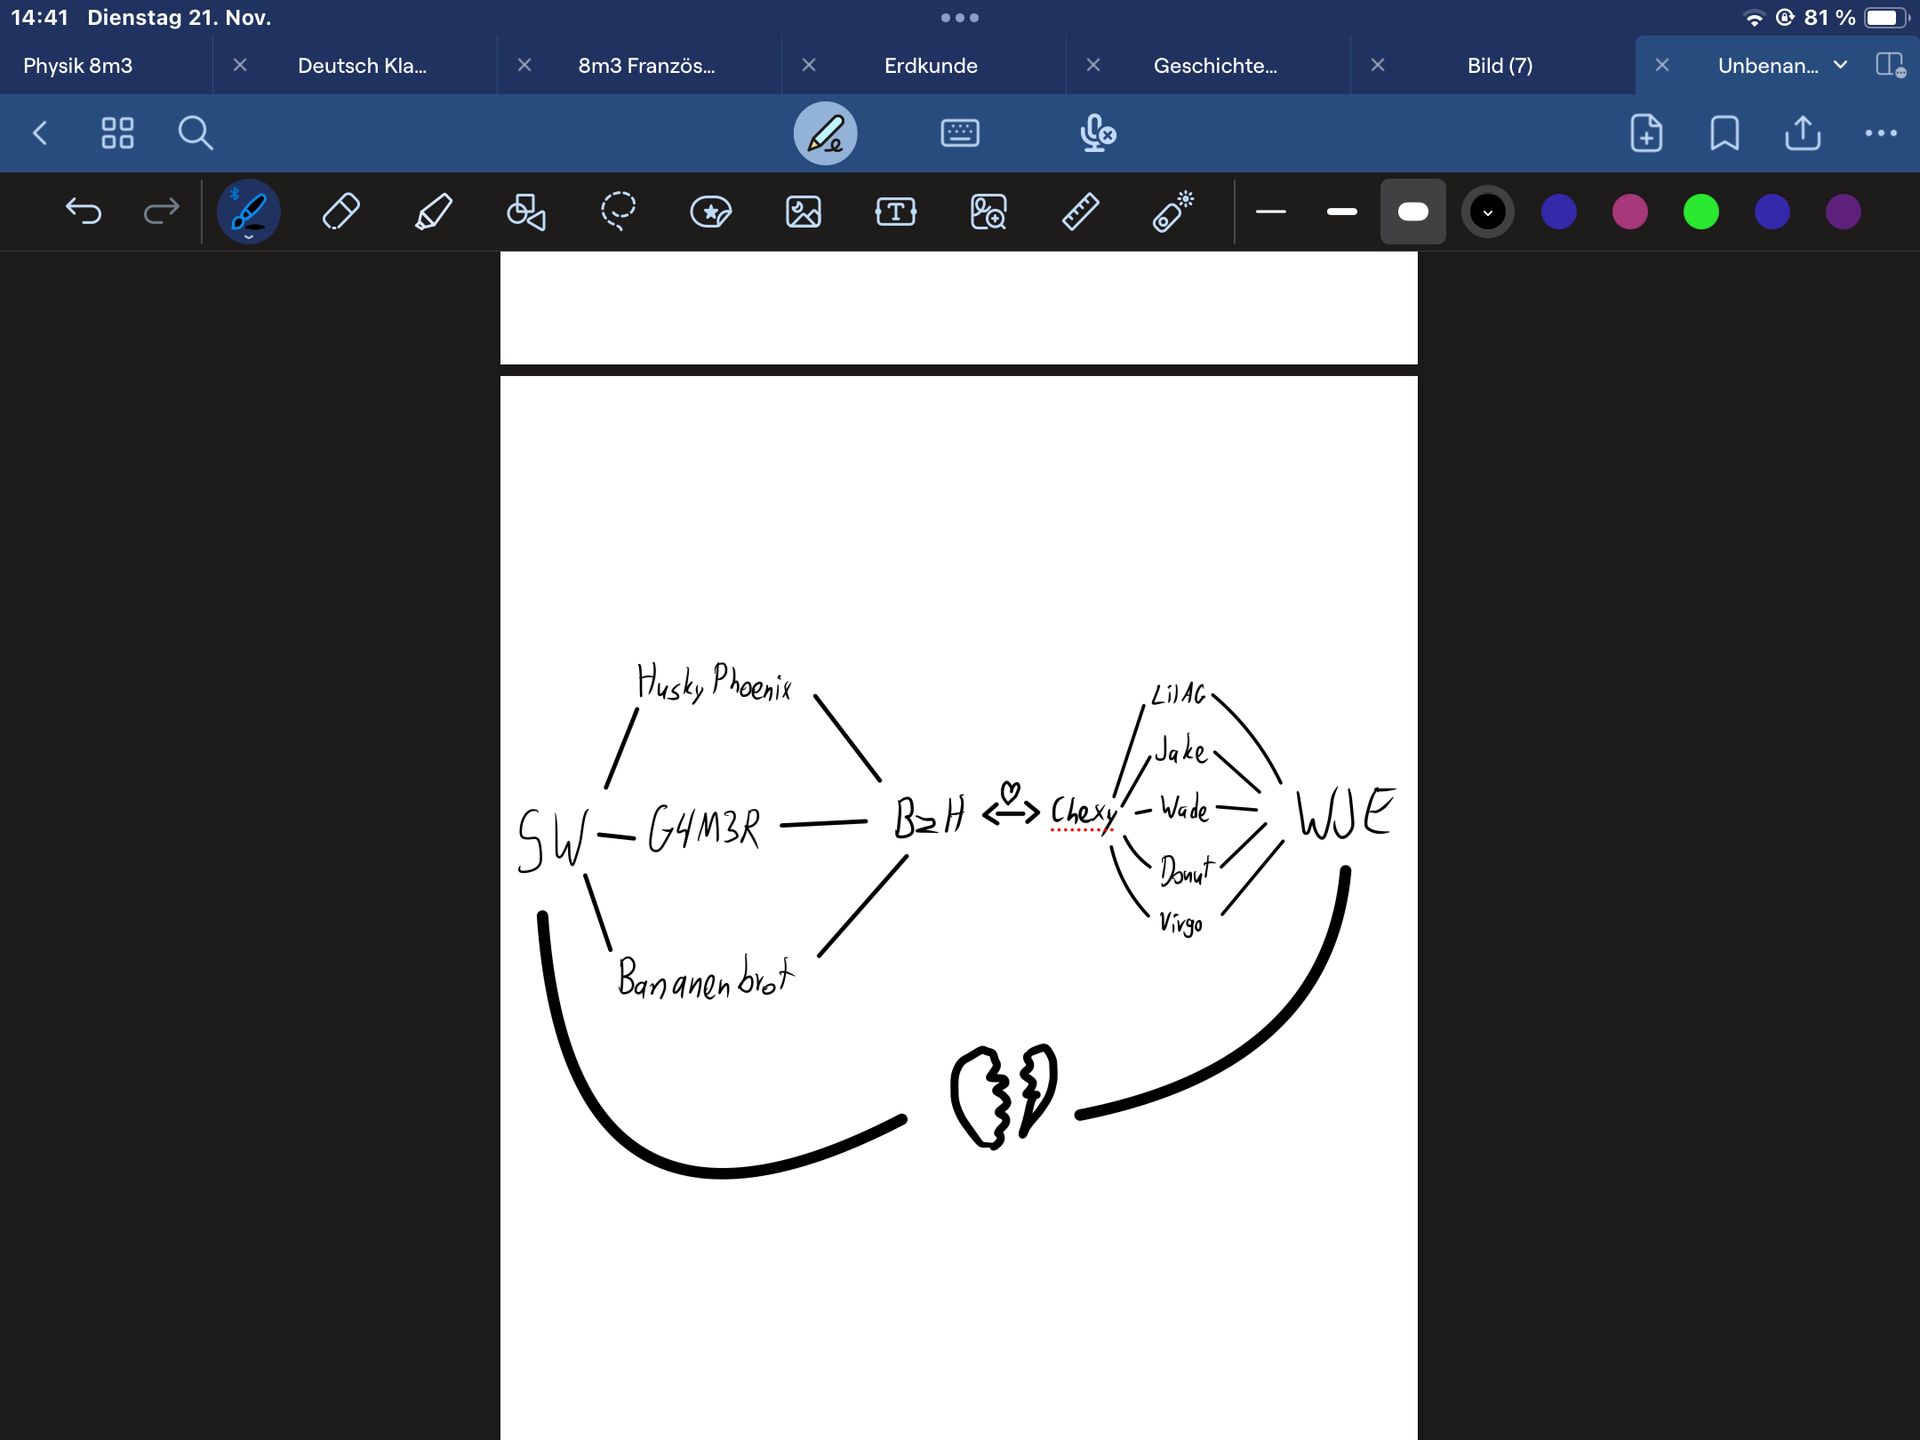Toggle the pen editing mode
The width and height of the screenshot is (1920, 1440).
coord(825,133)
